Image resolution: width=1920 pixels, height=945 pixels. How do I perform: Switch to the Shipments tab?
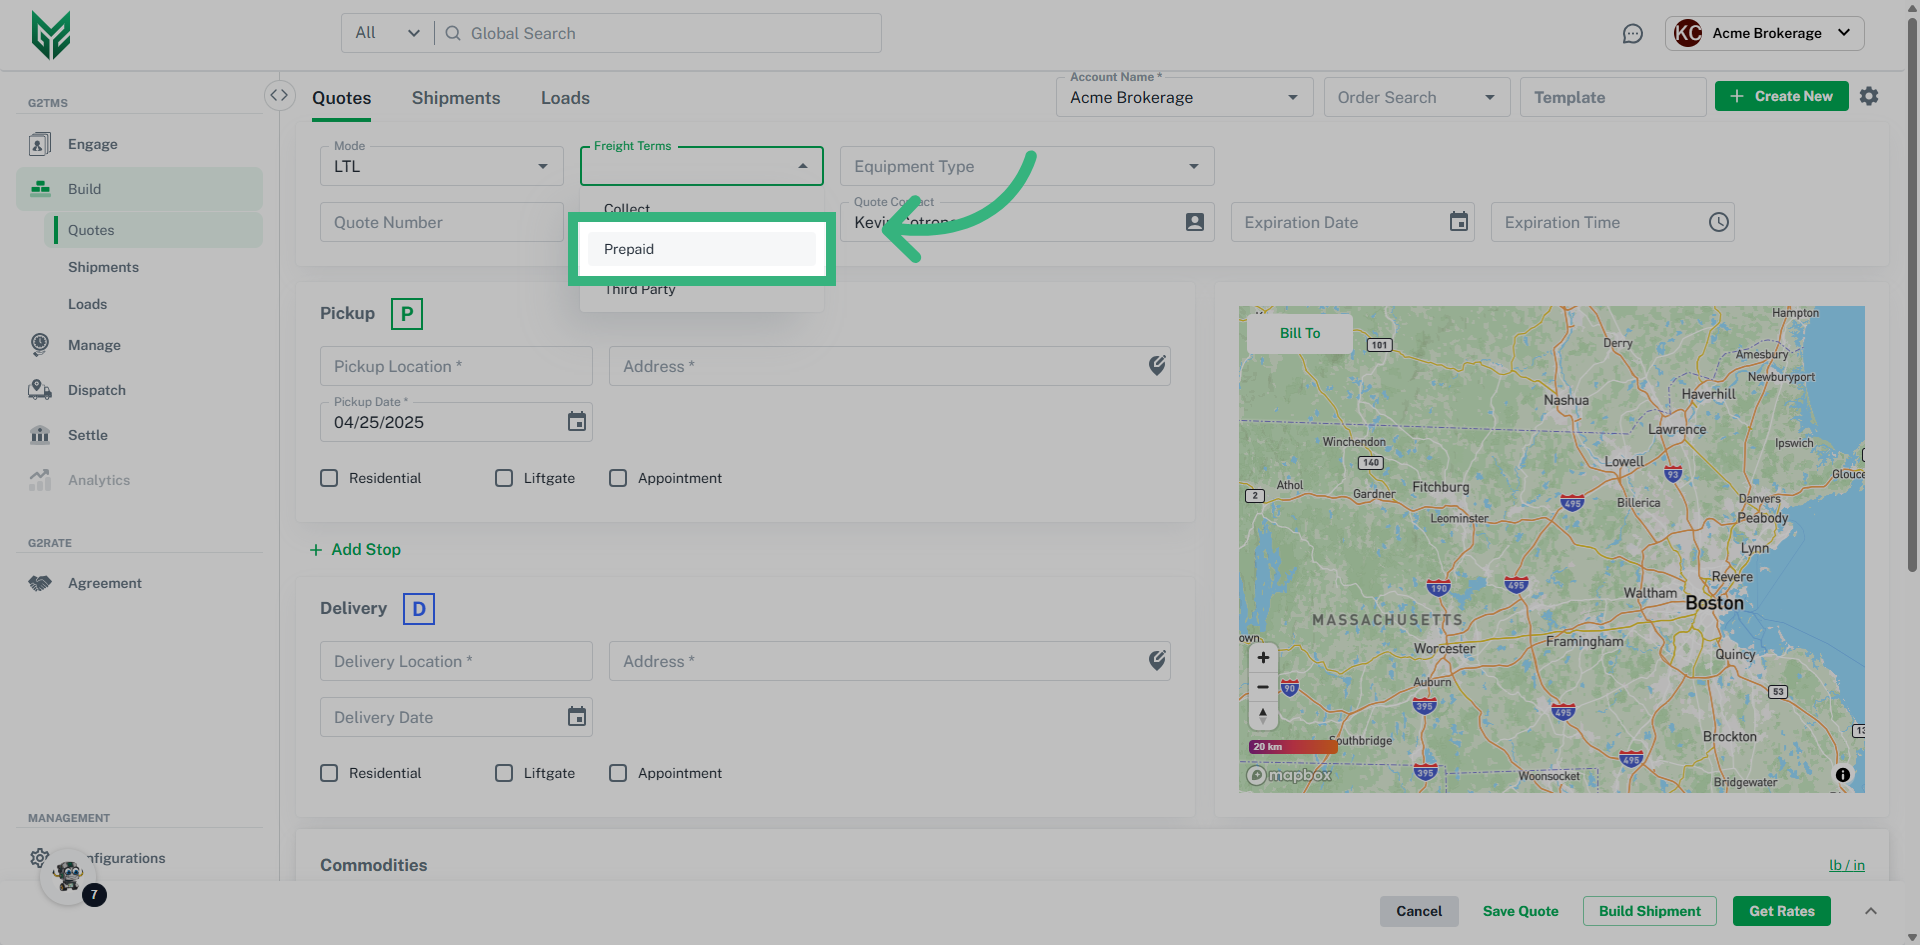[455, 98]
